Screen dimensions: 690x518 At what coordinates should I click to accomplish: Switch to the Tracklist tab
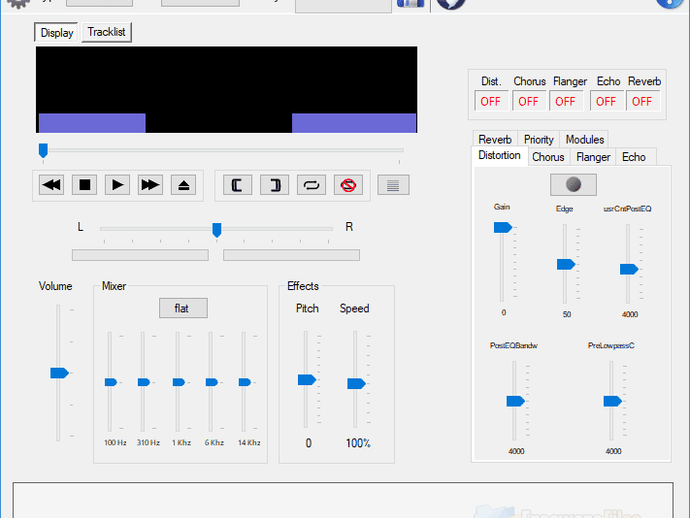point(106,32)
